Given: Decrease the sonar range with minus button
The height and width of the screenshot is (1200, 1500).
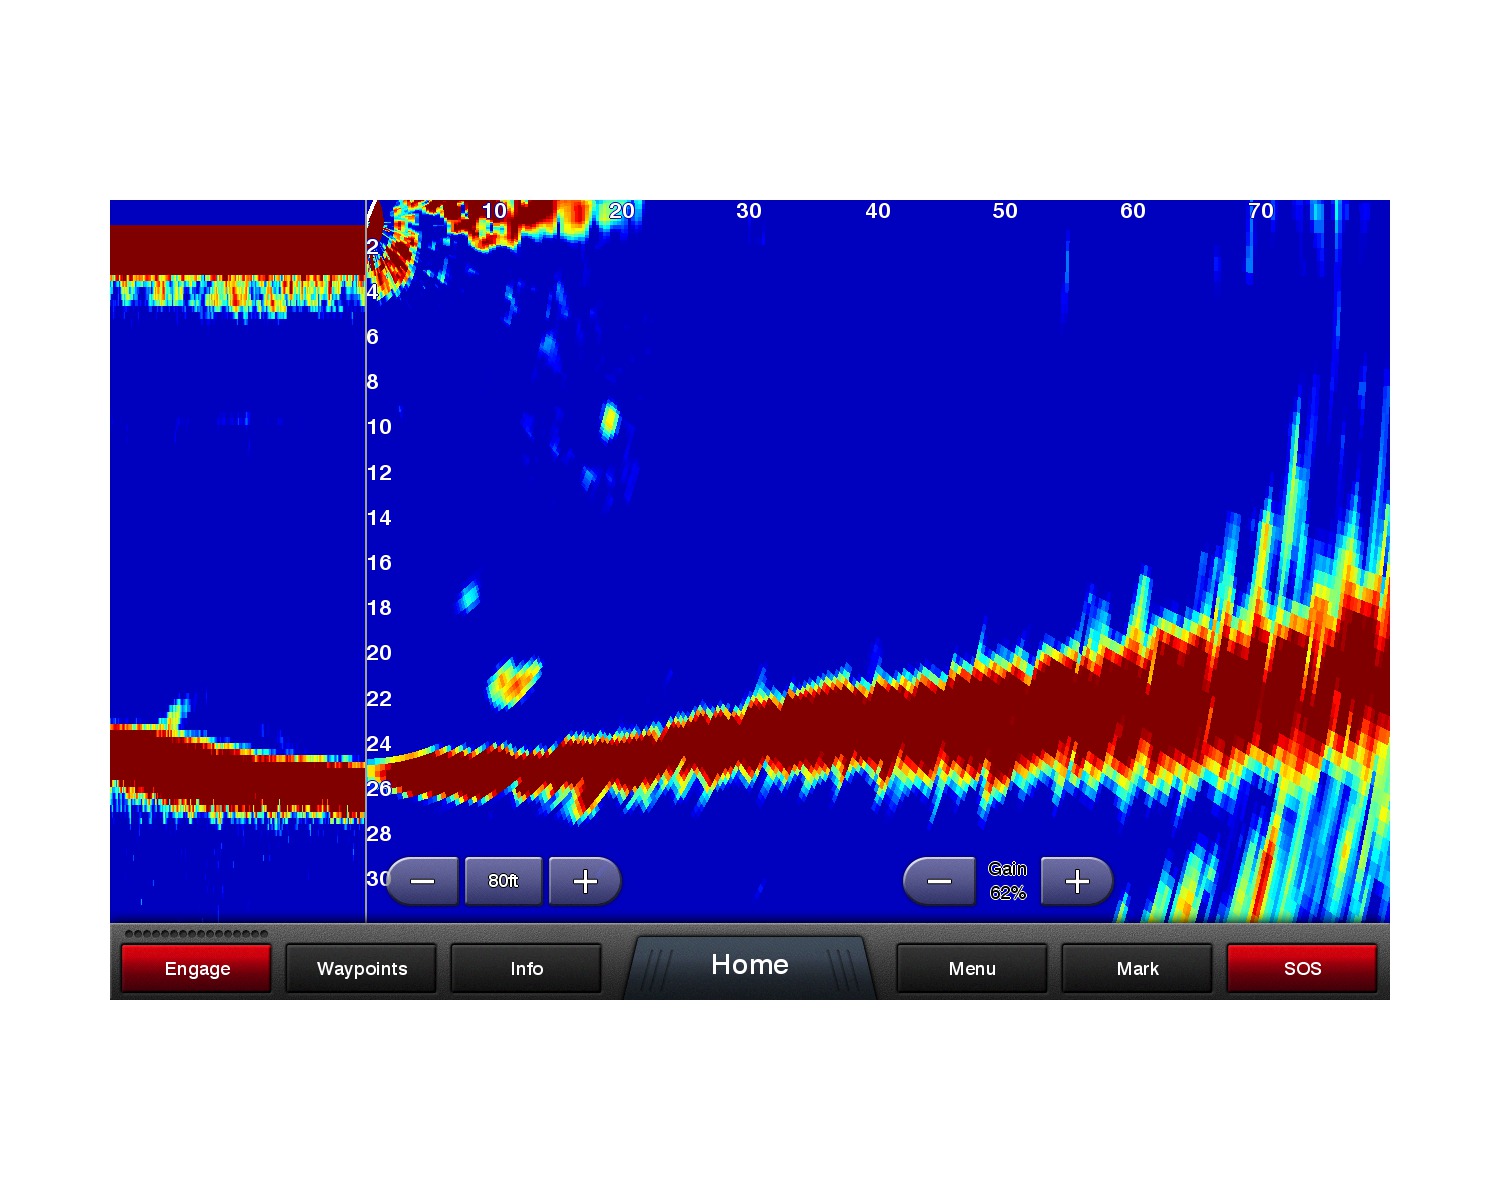Looking at the screenshot, I should [x=422, y=881].
